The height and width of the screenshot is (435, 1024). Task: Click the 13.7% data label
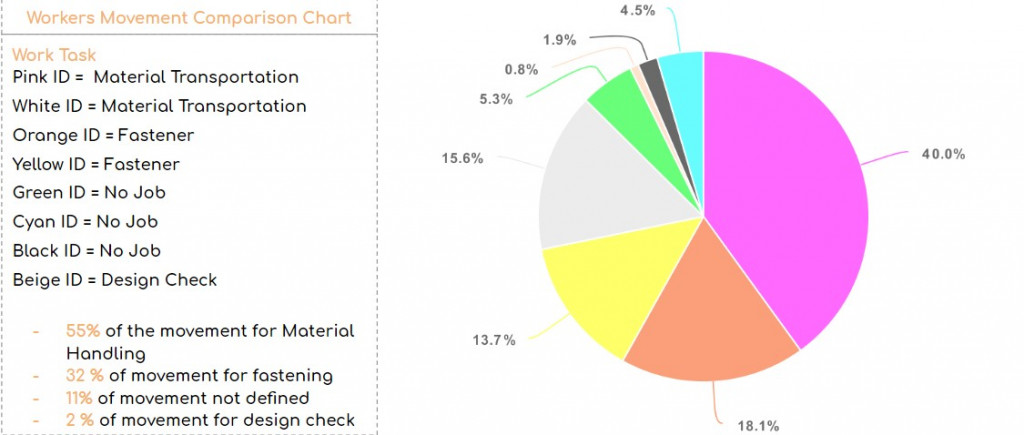pos(493,340)
